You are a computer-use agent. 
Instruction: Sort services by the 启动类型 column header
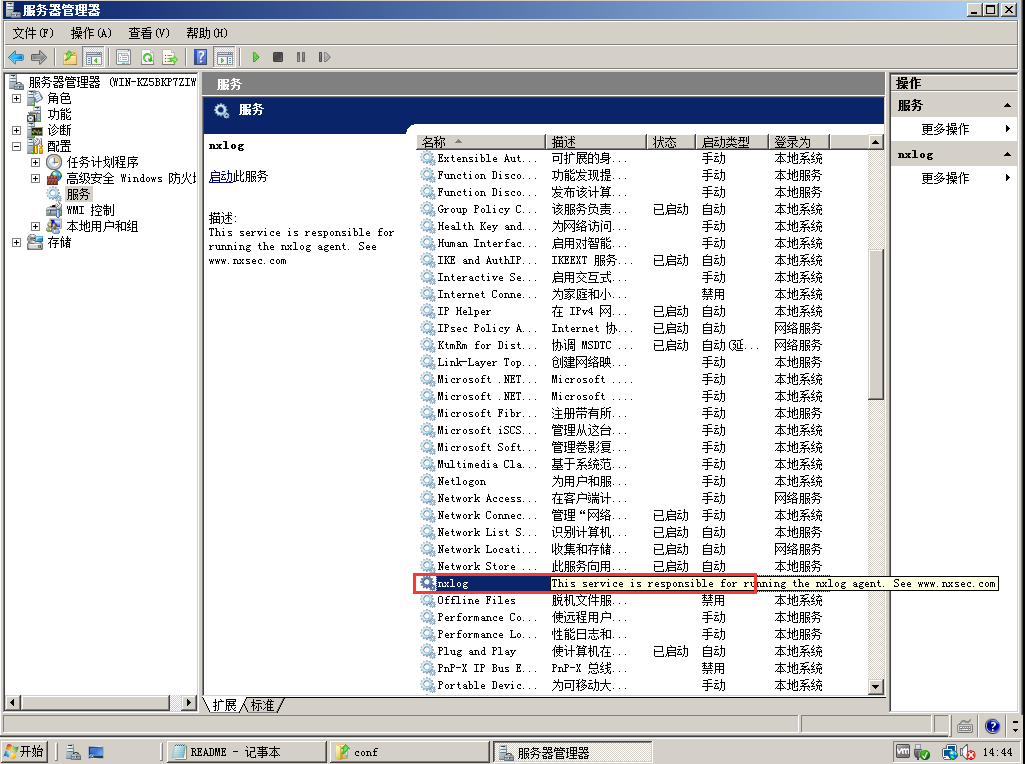click(x=731, y=142)
